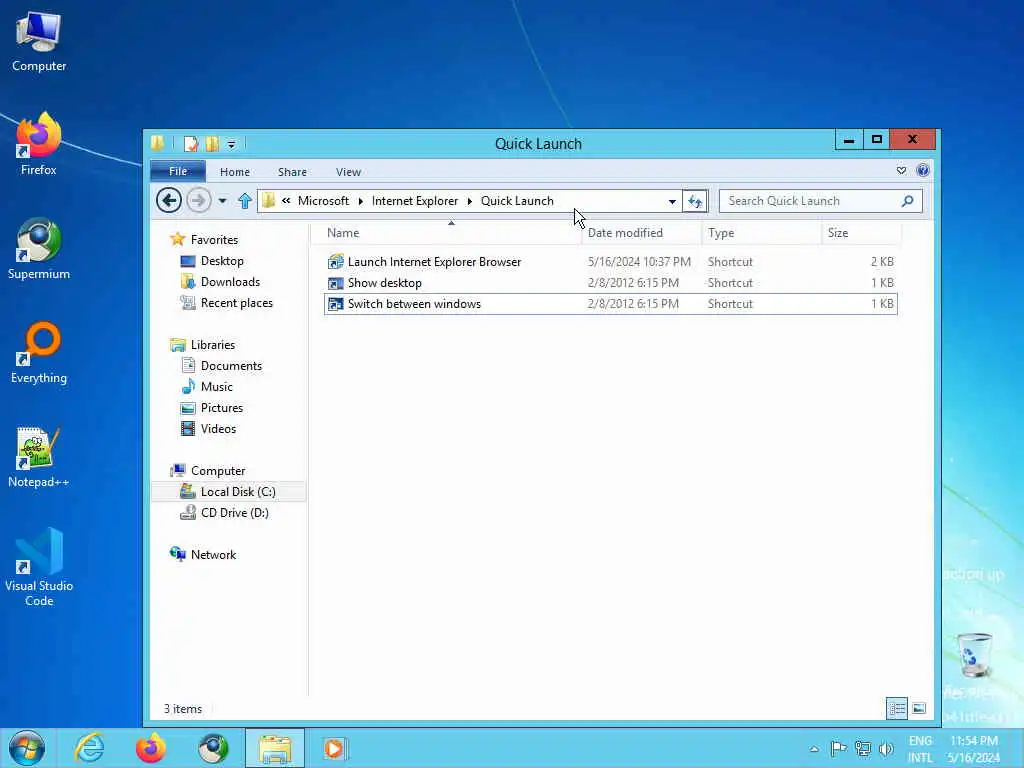Switch to the View ribbon tab
Screen dimensions: 1024x768
[x=348, y=172]
